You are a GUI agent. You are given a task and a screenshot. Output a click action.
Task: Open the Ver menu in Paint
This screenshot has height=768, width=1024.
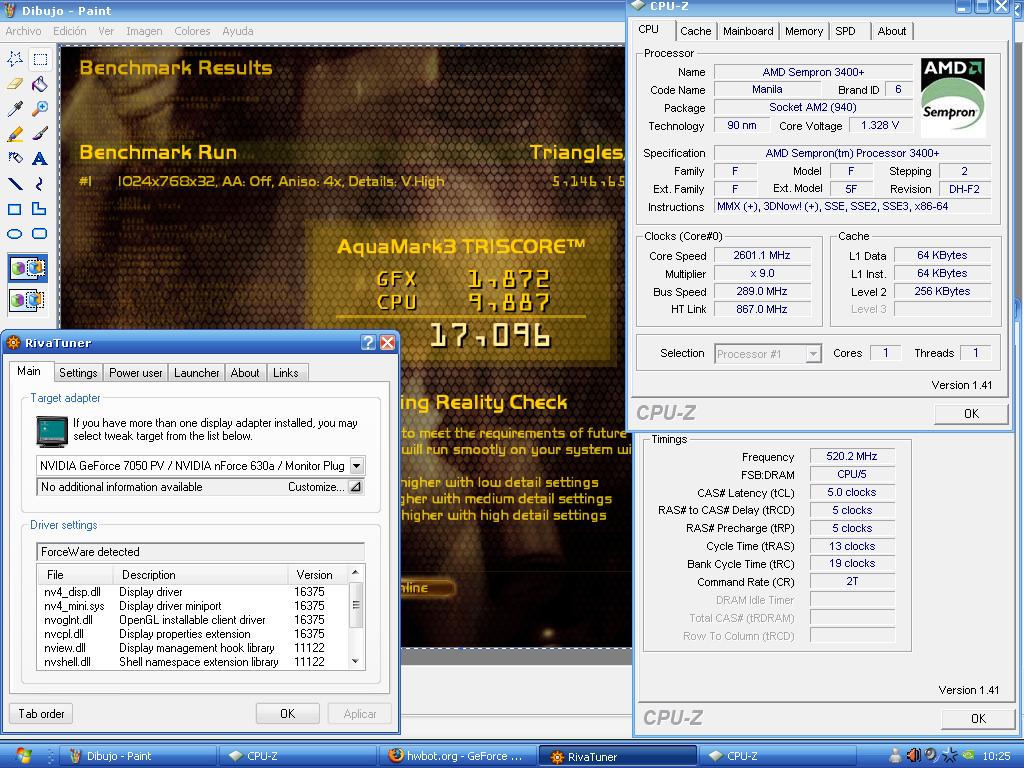click(106, 31)
